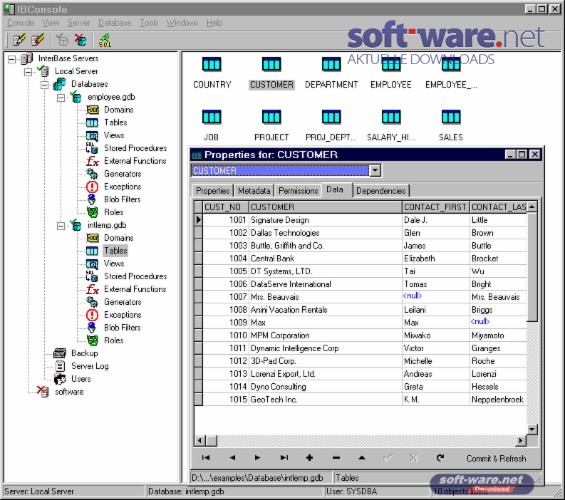Click the Unregister Server toolbar icon
565x500 pixels.
[38, 40]
